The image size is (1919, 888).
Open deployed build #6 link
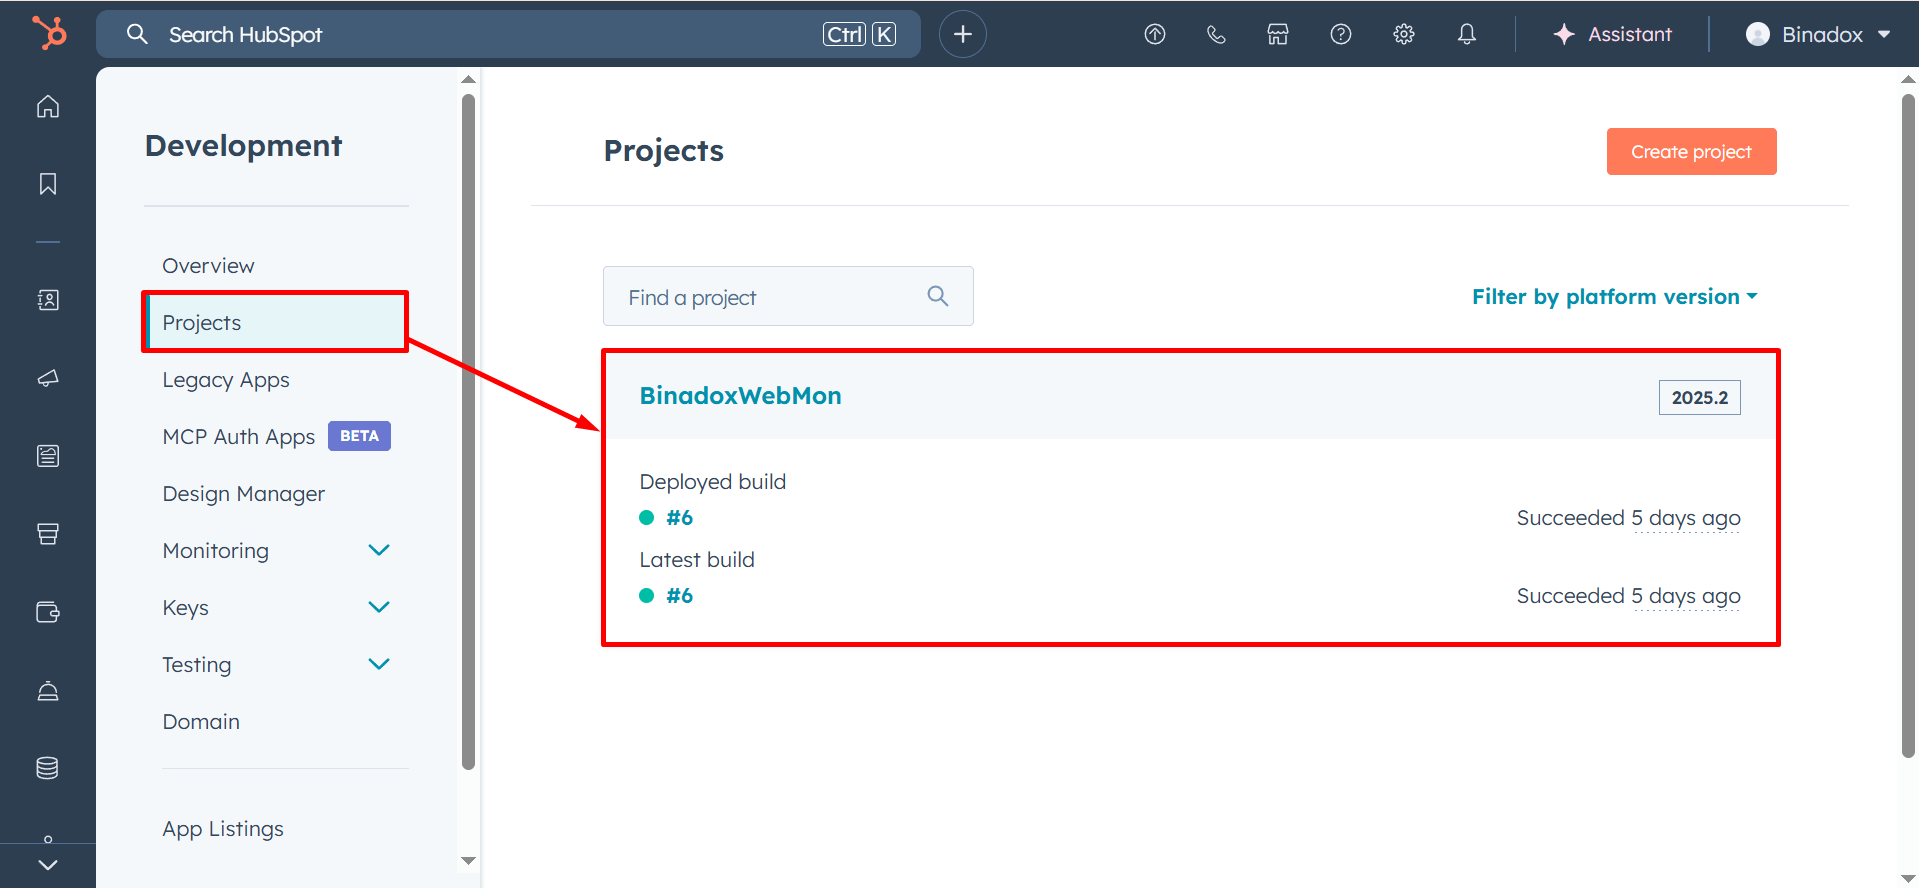(679, 518)
